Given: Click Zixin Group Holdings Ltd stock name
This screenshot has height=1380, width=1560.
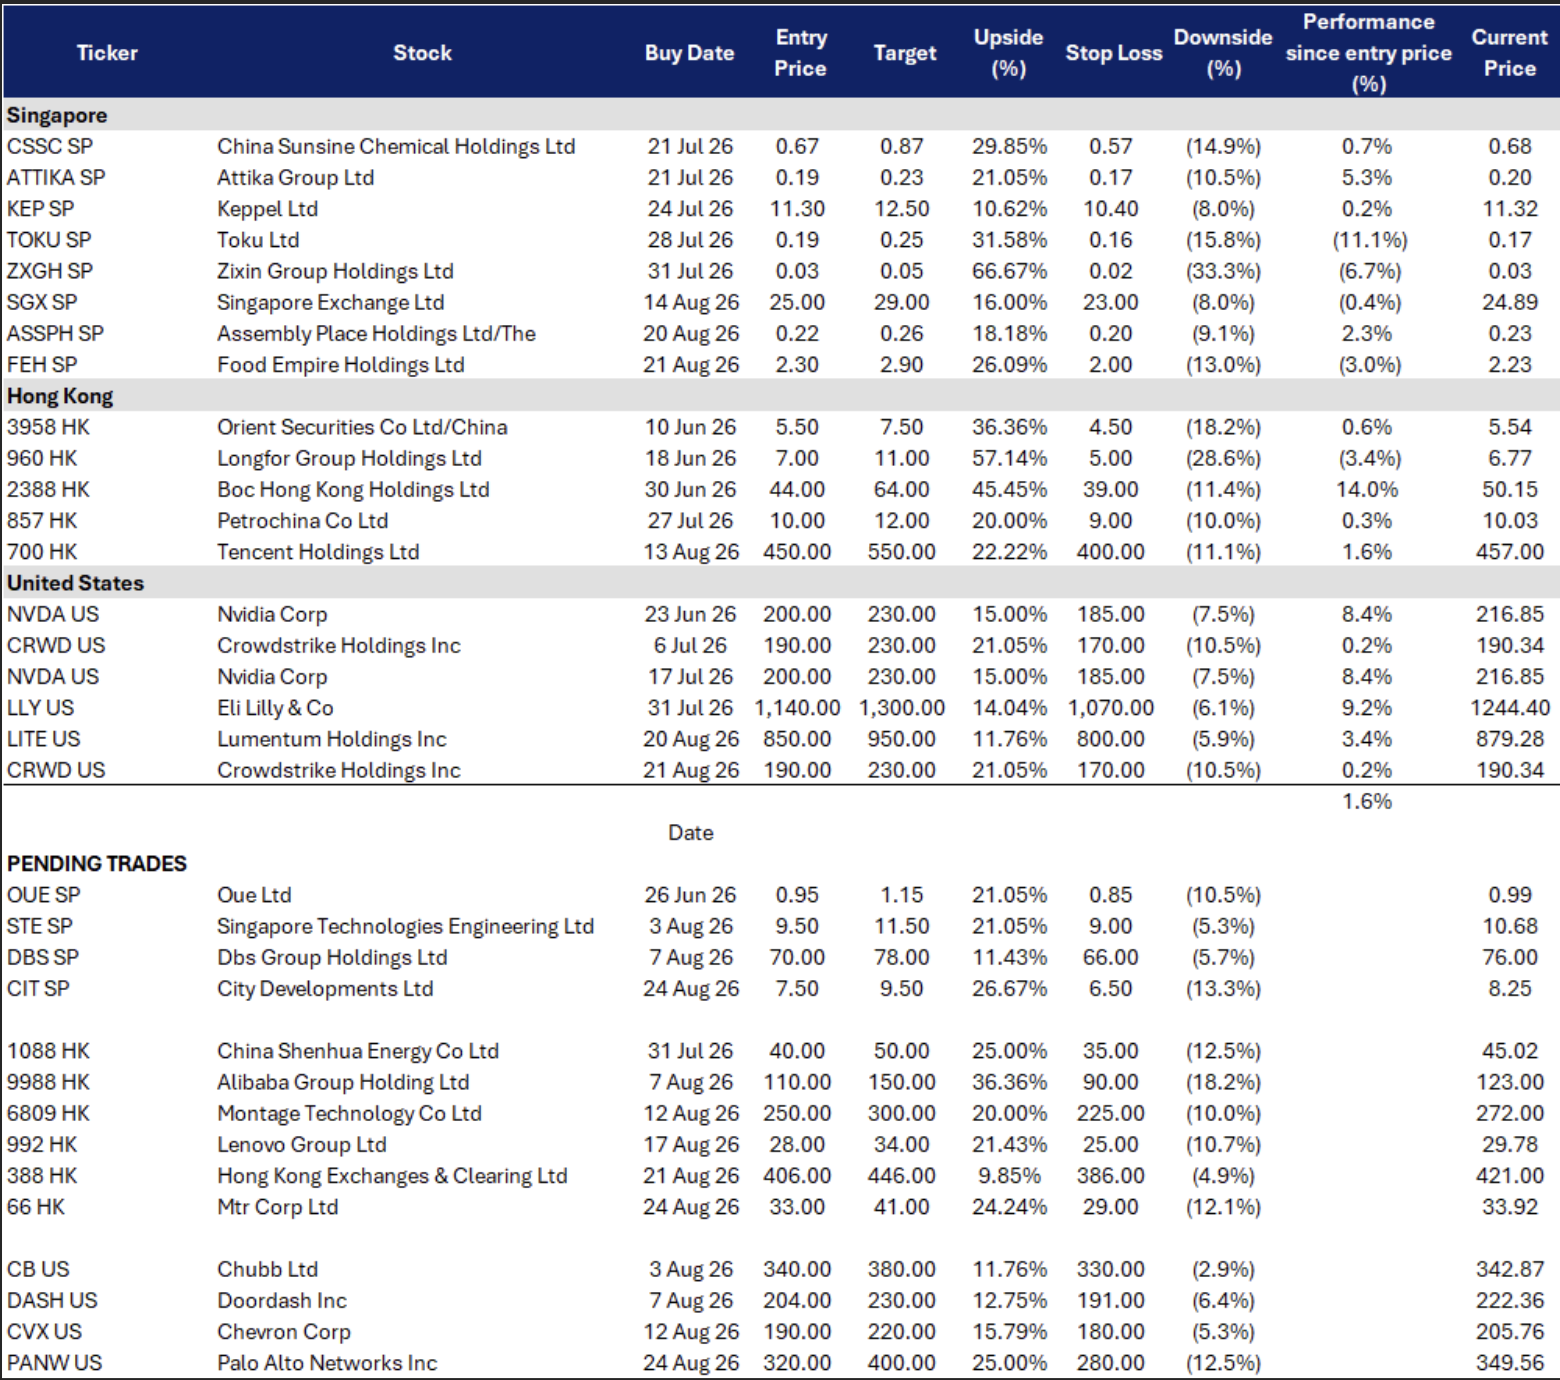Looking at the screenshot, I should [335, 271].
